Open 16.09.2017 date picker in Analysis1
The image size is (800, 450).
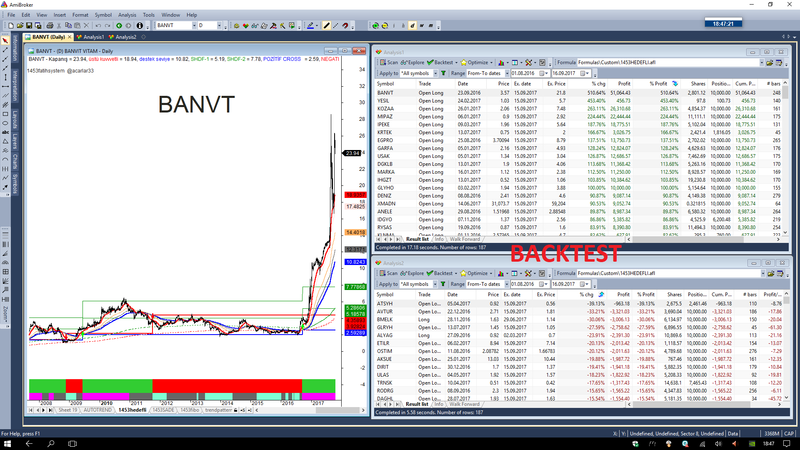pos(585,73)
